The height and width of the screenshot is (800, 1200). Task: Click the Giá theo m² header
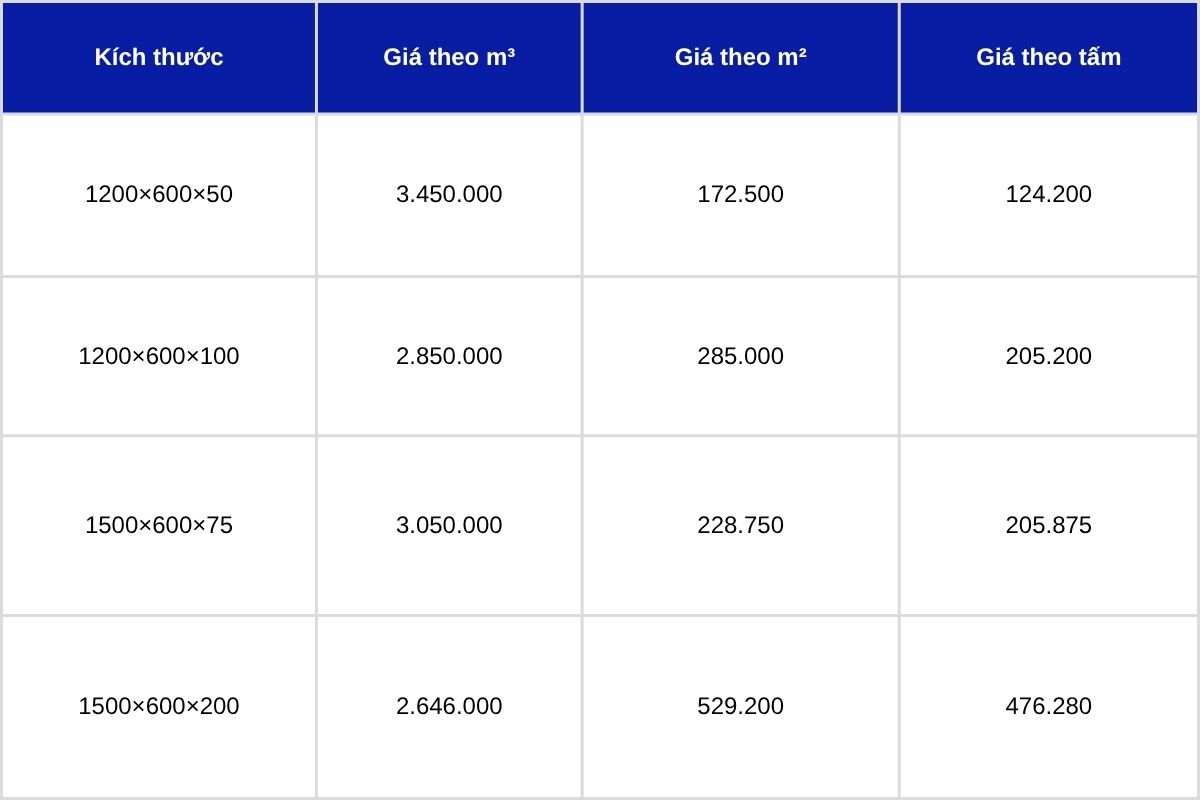click(741, 57)
